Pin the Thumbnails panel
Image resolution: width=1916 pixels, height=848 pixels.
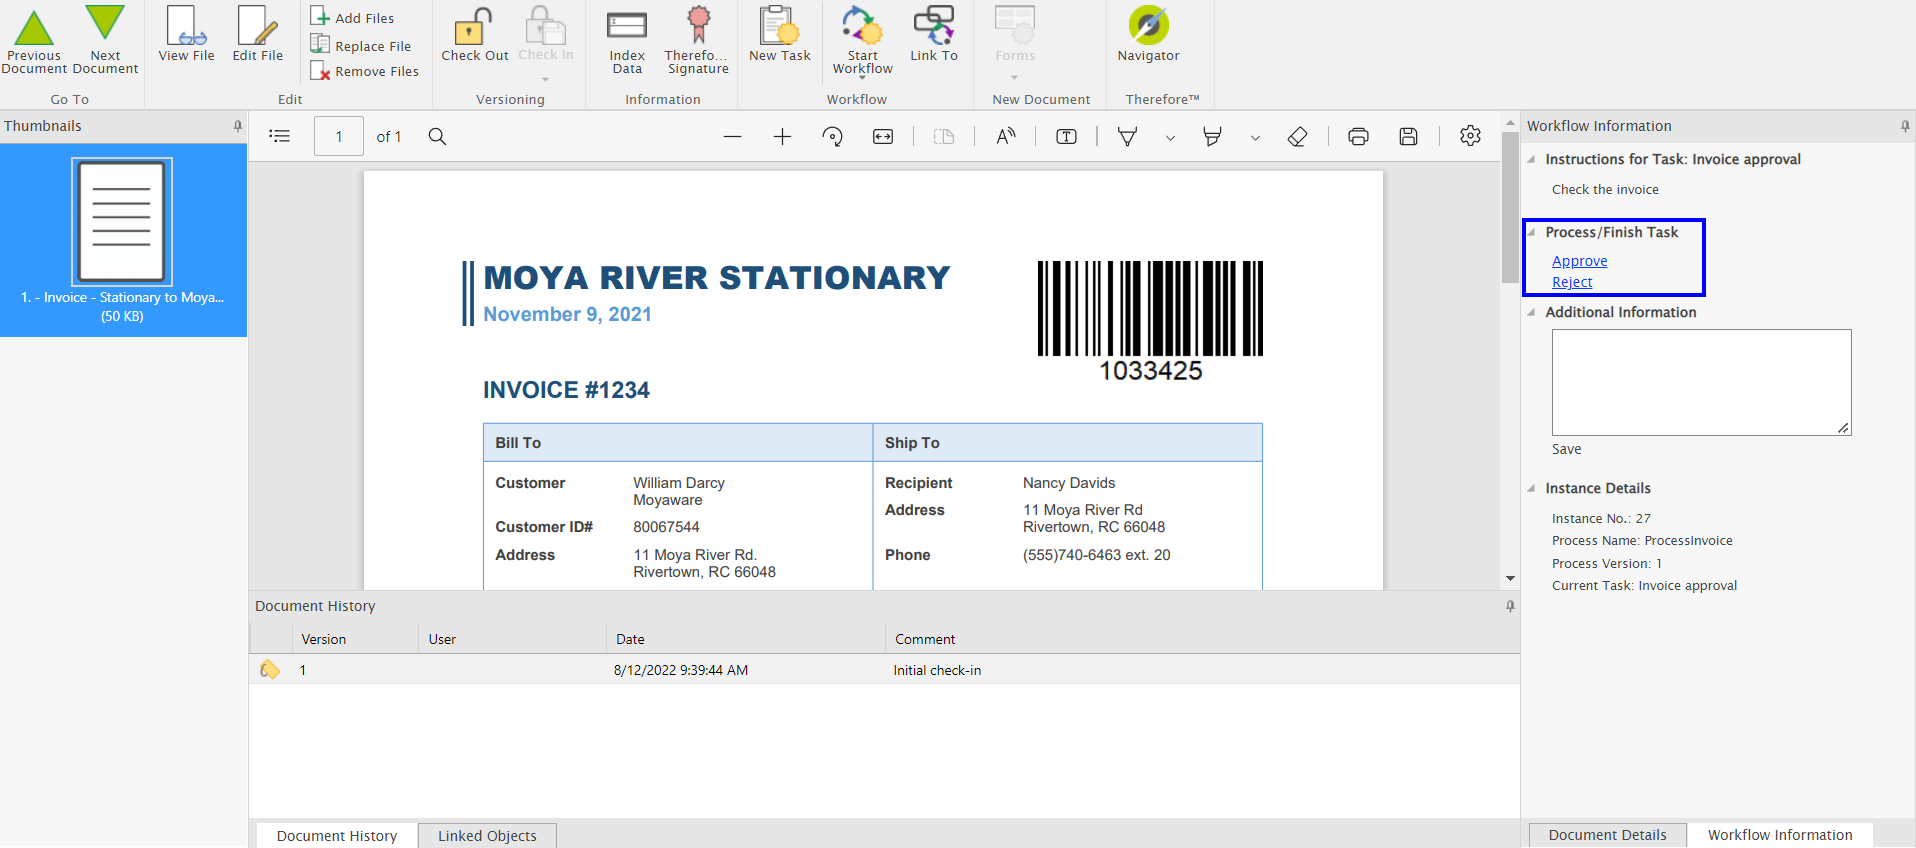coord(237,126)
